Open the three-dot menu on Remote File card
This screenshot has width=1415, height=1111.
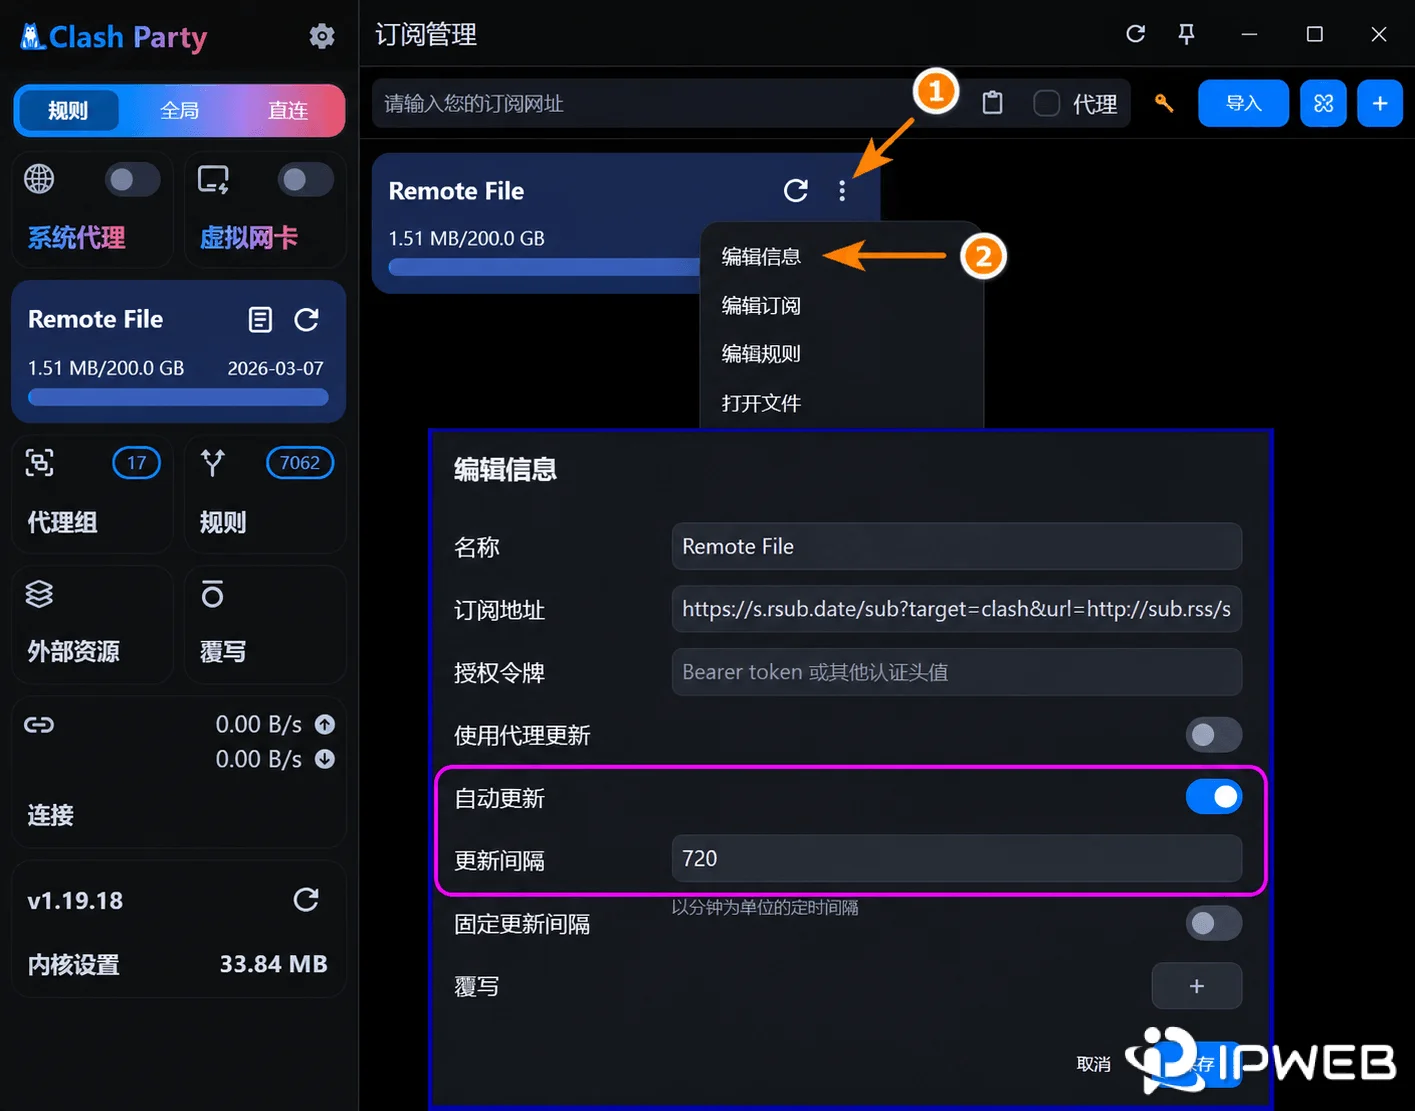pos(842,191)
